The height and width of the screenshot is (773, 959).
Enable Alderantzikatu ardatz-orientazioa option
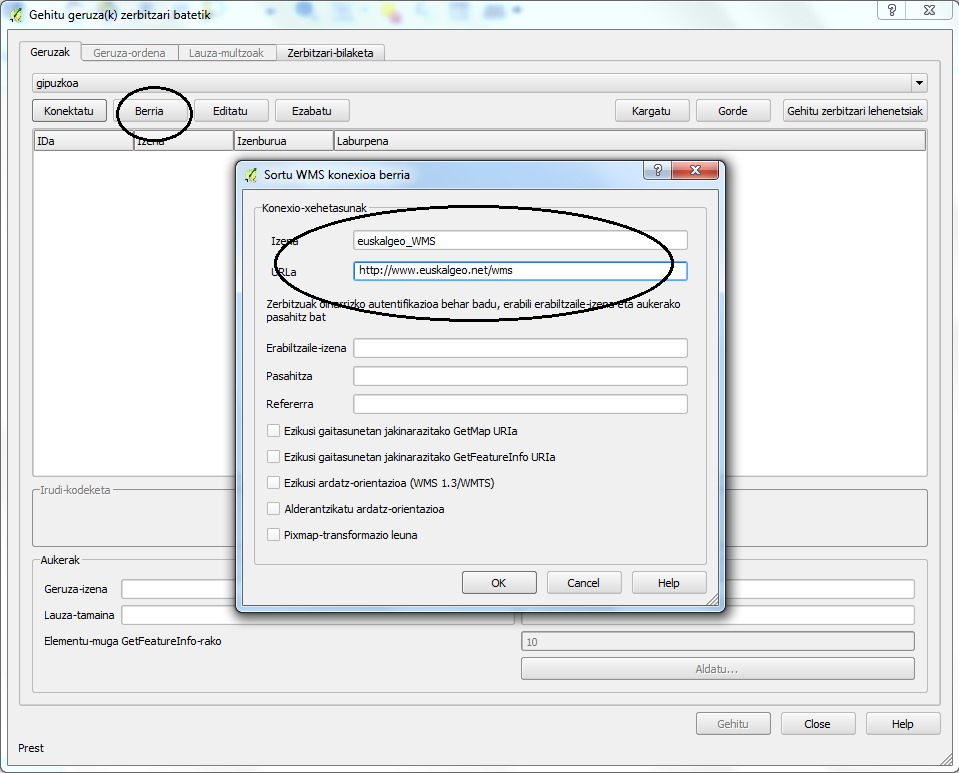pos(274,509)
